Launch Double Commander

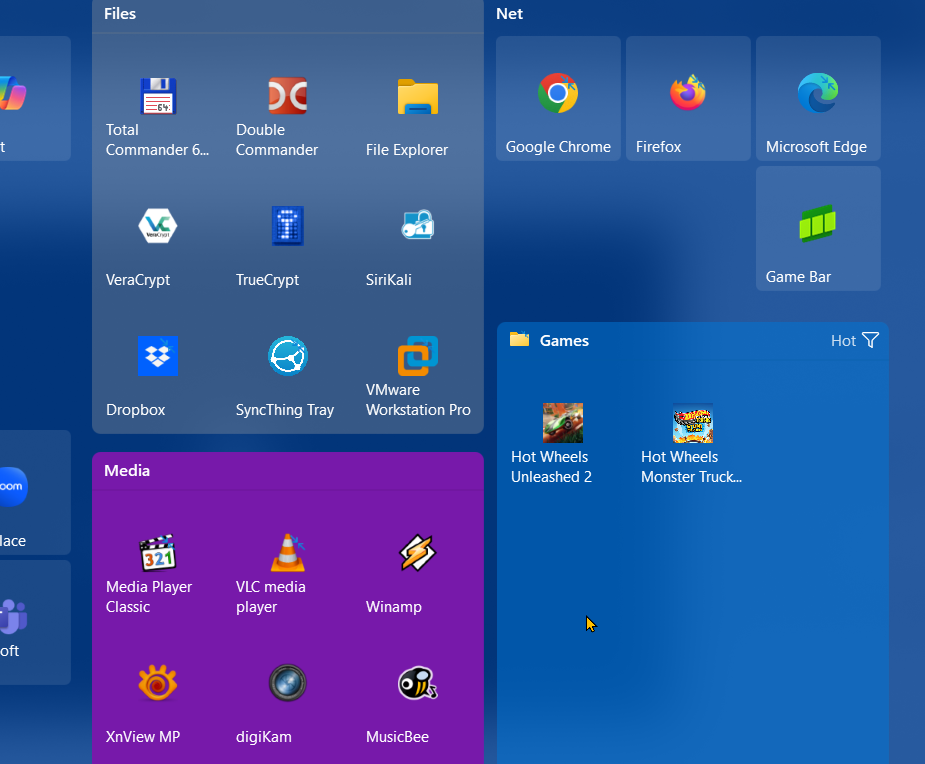(288, 113)
